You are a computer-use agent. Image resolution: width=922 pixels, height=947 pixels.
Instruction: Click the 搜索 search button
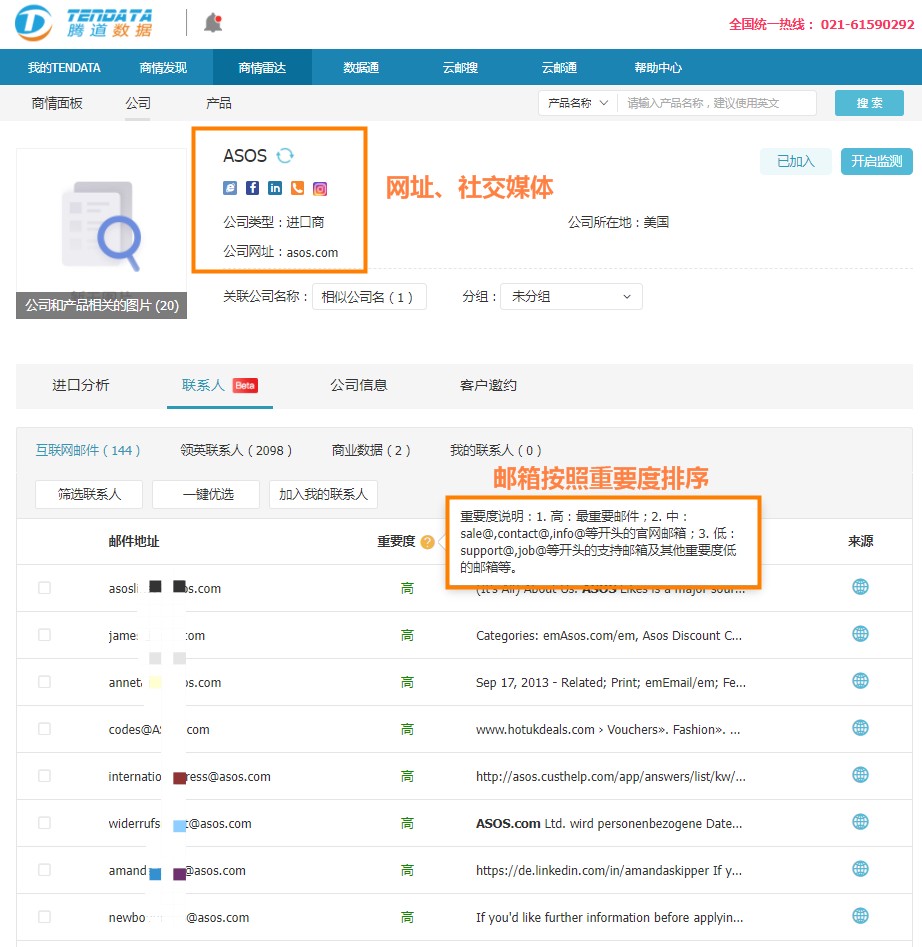coord(869,103)
